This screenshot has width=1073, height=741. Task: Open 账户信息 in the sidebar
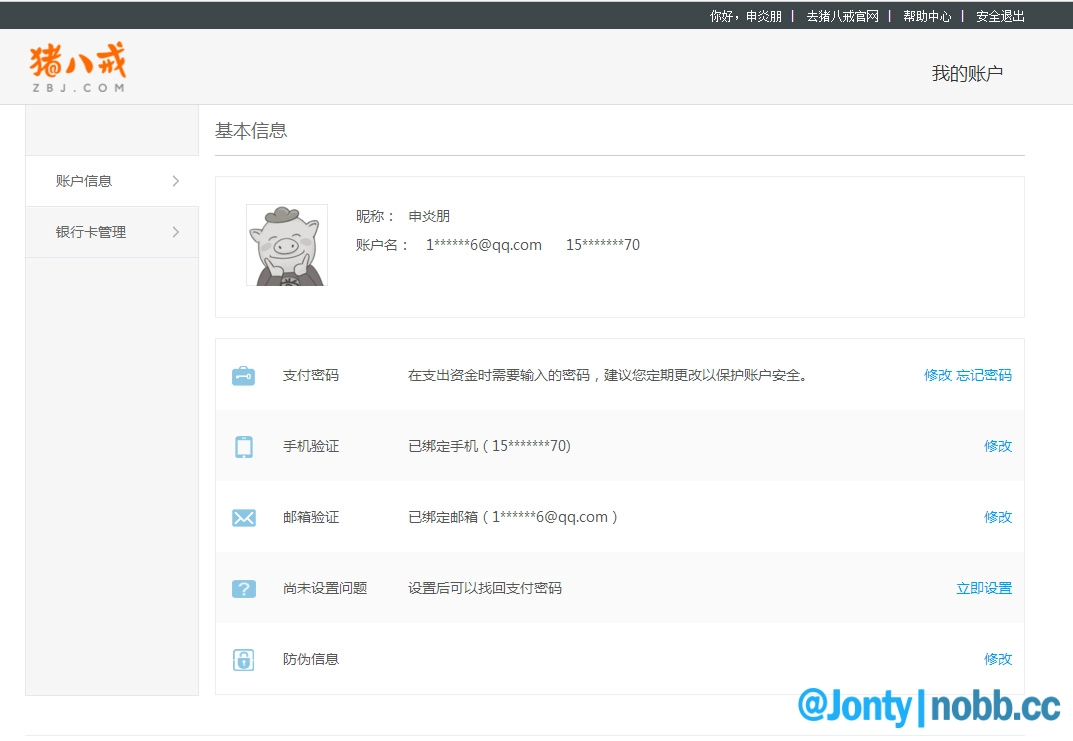click(x=84, y=181)
